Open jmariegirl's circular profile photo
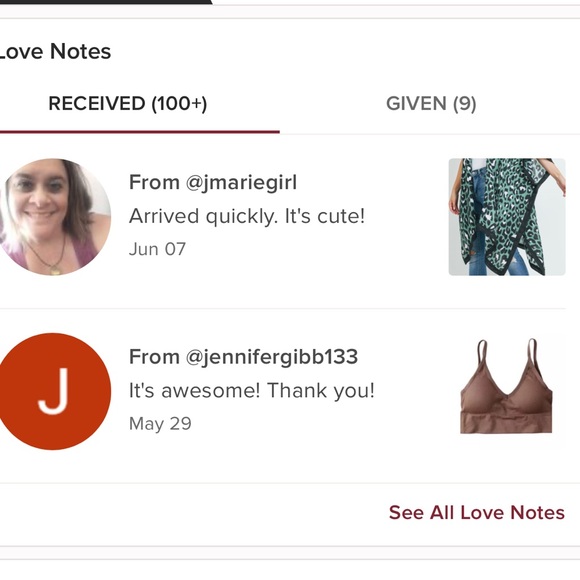The height and width of the screenshot is (580, 580). click(53, 217)
